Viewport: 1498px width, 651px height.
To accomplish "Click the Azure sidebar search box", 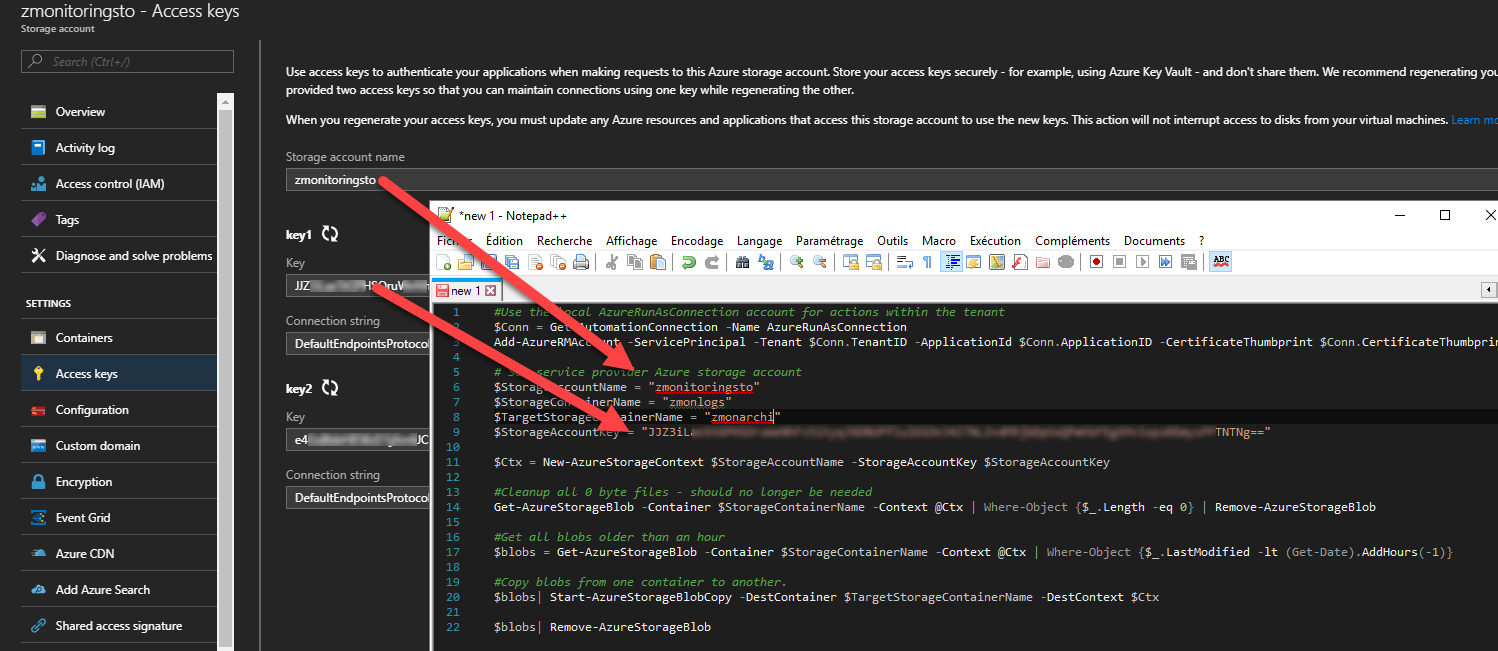I will (x=127, y=62).
